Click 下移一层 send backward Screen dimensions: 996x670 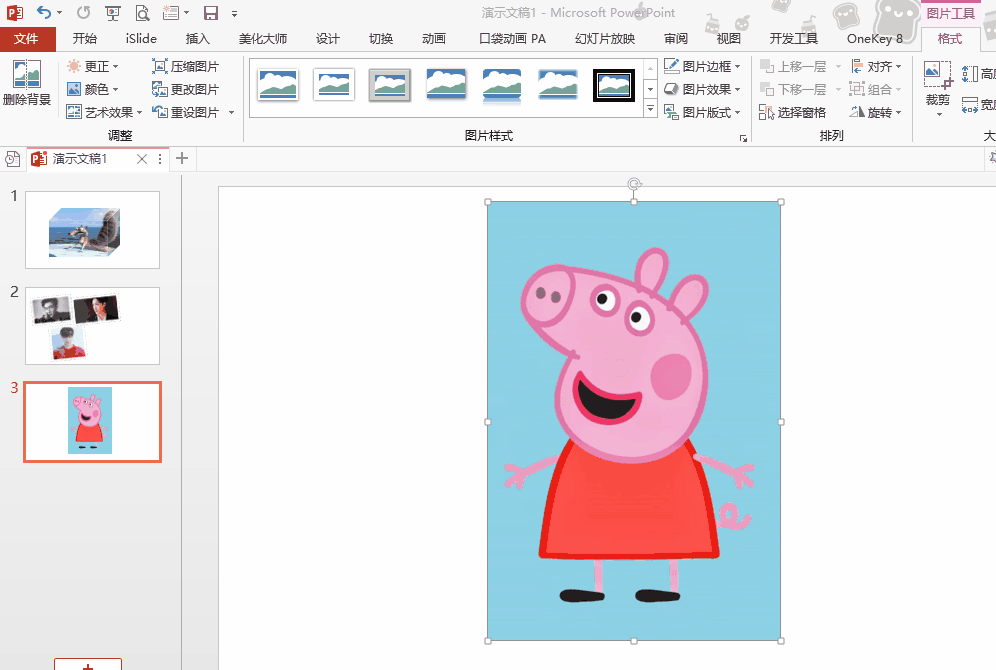point(794,90)
